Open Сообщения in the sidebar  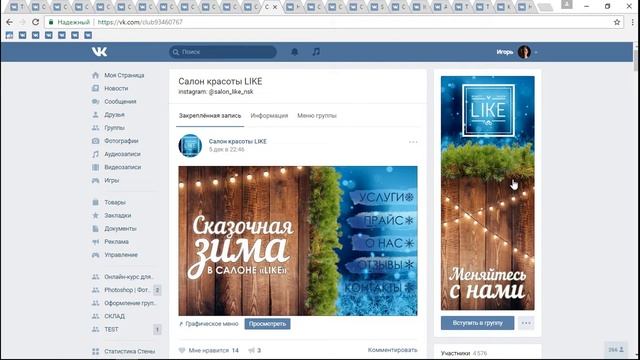pos(120,101)
